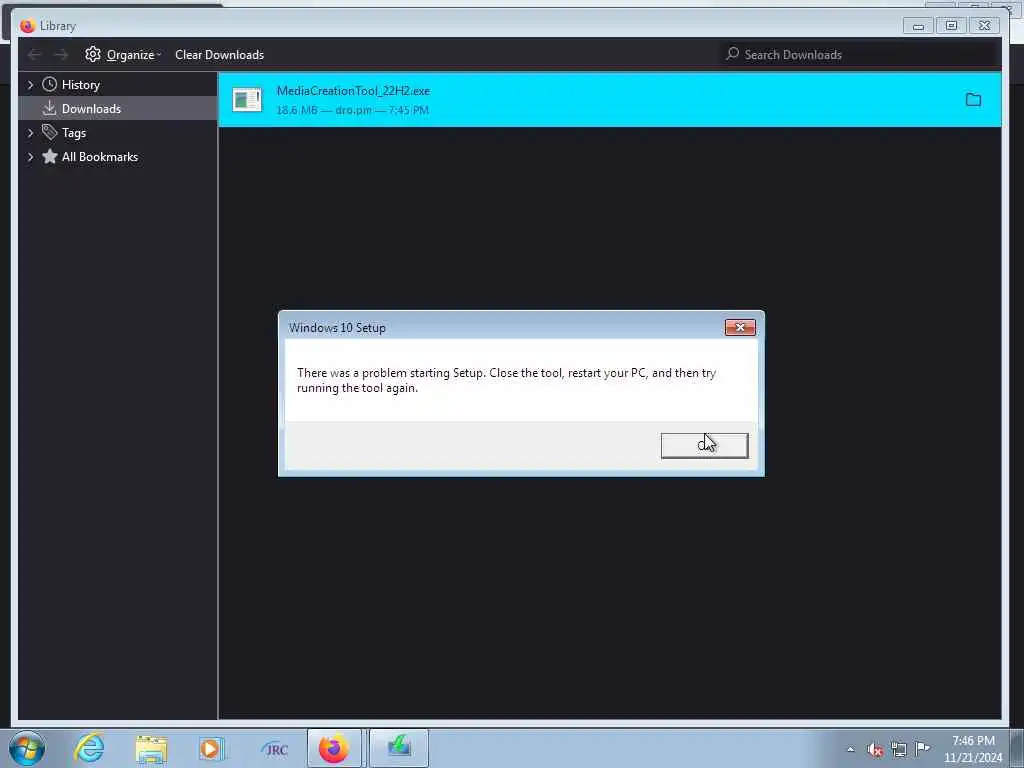Show hidden tray icons arrow

[x=850, y=750]
